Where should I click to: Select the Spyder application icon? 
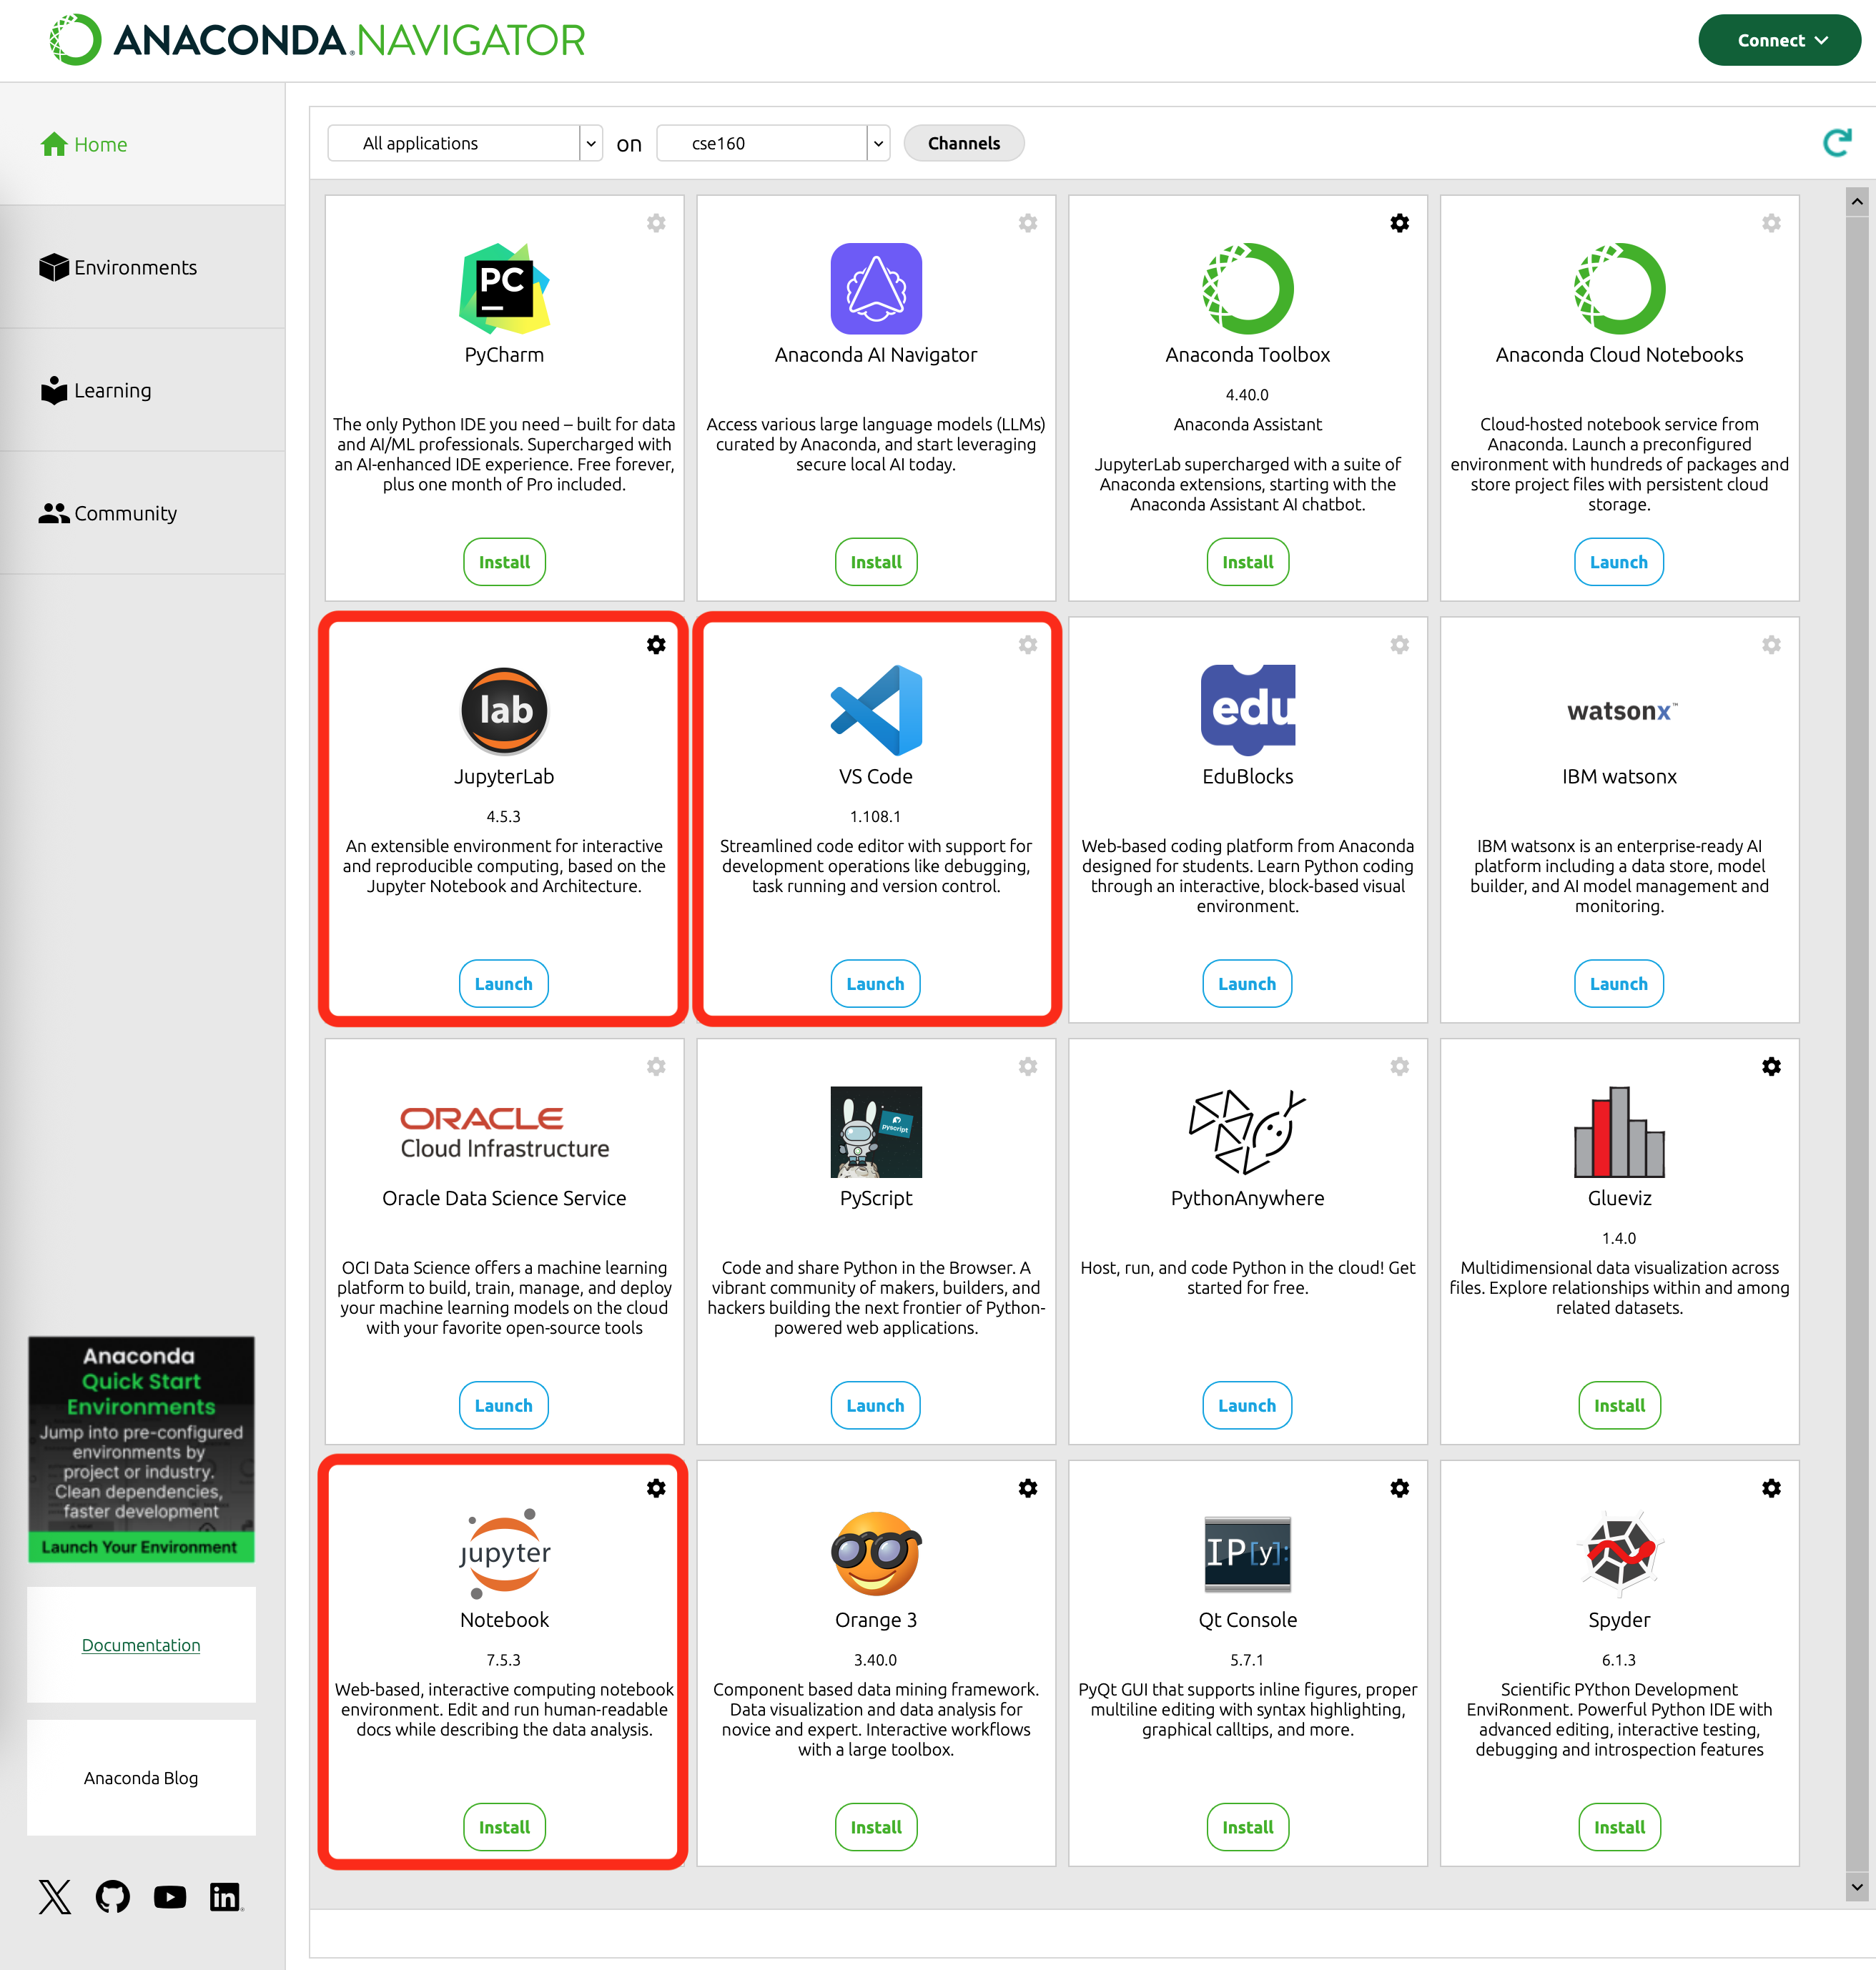[1618, 1555]
